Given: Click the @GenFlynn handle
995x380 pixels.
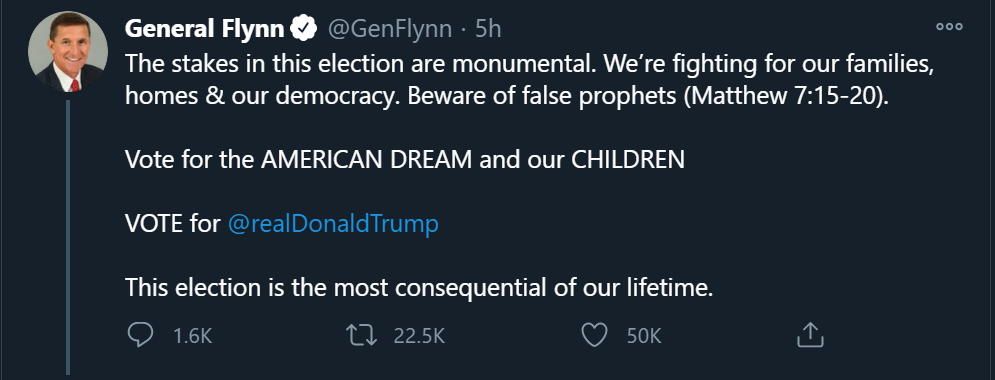Looking at the screenshot, I should [388, 29].
